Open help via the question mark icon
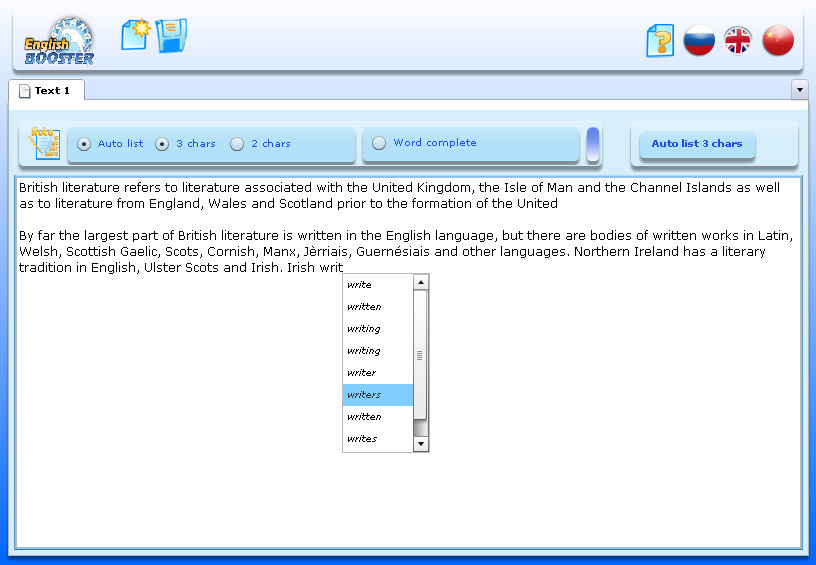This screenshot has width=816, height=565. 660,41
